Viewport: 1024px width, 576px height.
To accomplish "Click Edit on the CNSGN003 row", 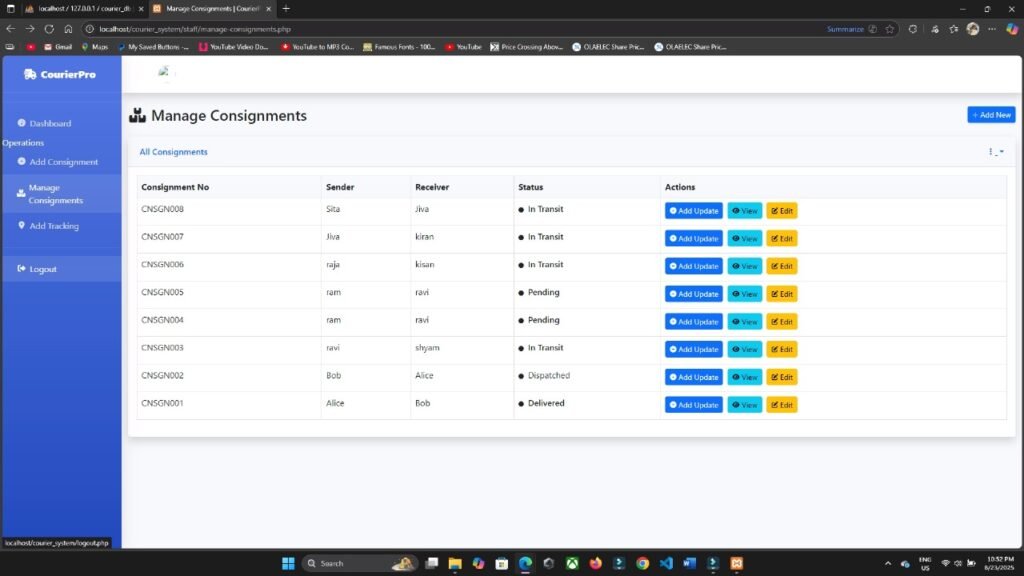I will [x=781, y=349].
